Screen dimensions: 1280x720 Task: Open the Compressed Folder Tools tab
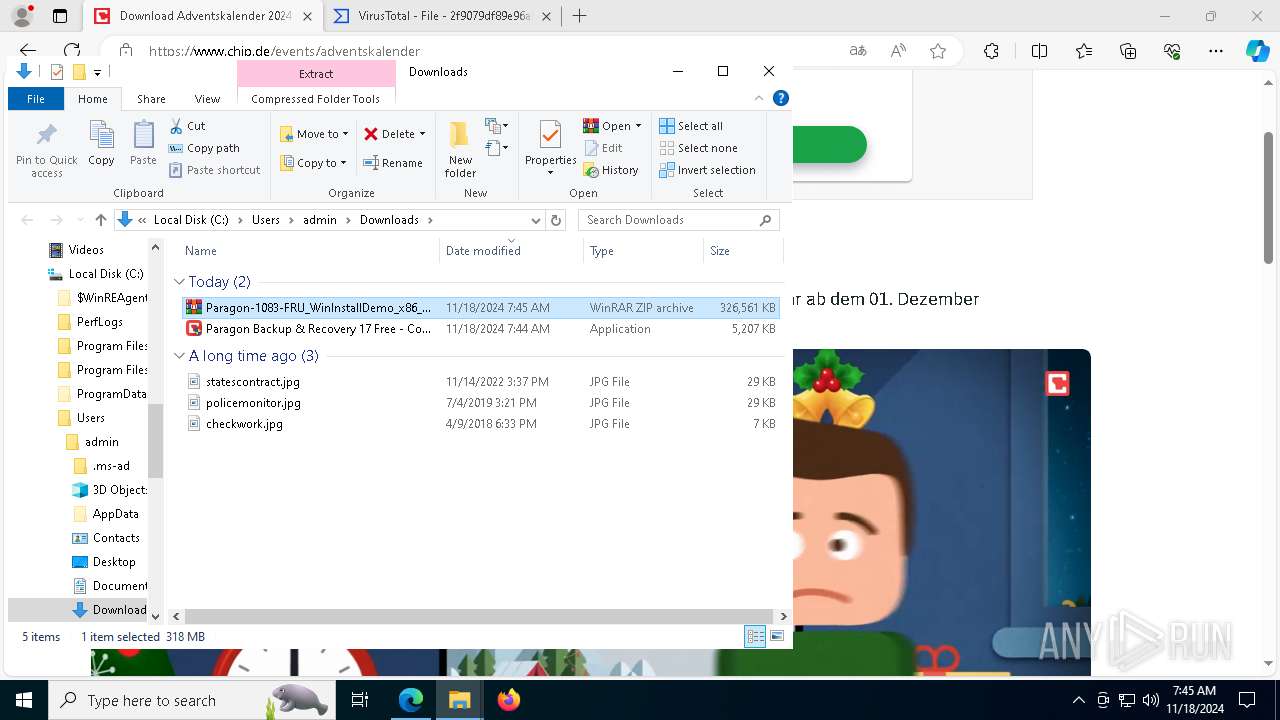coord(316,99)
